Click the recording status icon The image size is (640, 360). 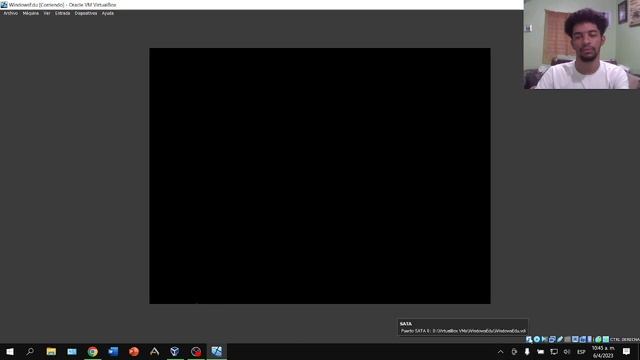(x=582, y=339)
